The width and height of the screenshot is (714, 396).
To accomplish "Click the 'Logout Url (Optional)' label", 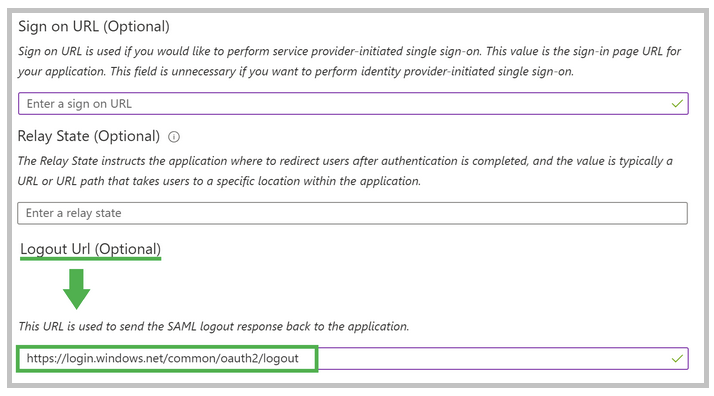I will click(91, 249).
